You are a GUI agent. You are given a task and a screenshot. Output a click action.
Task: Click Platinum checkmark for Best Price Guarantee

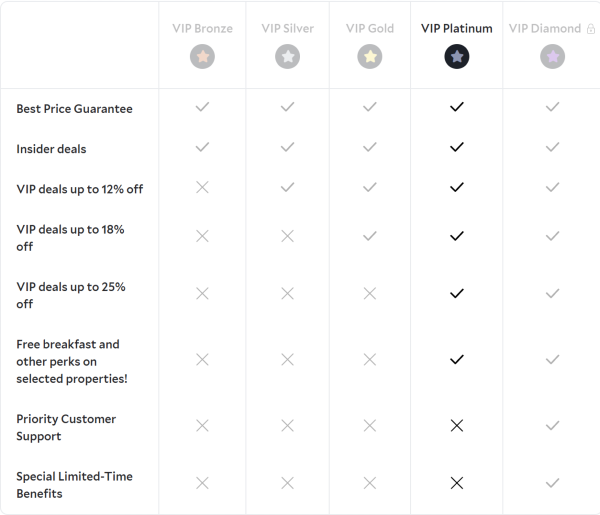coord(457,107)
